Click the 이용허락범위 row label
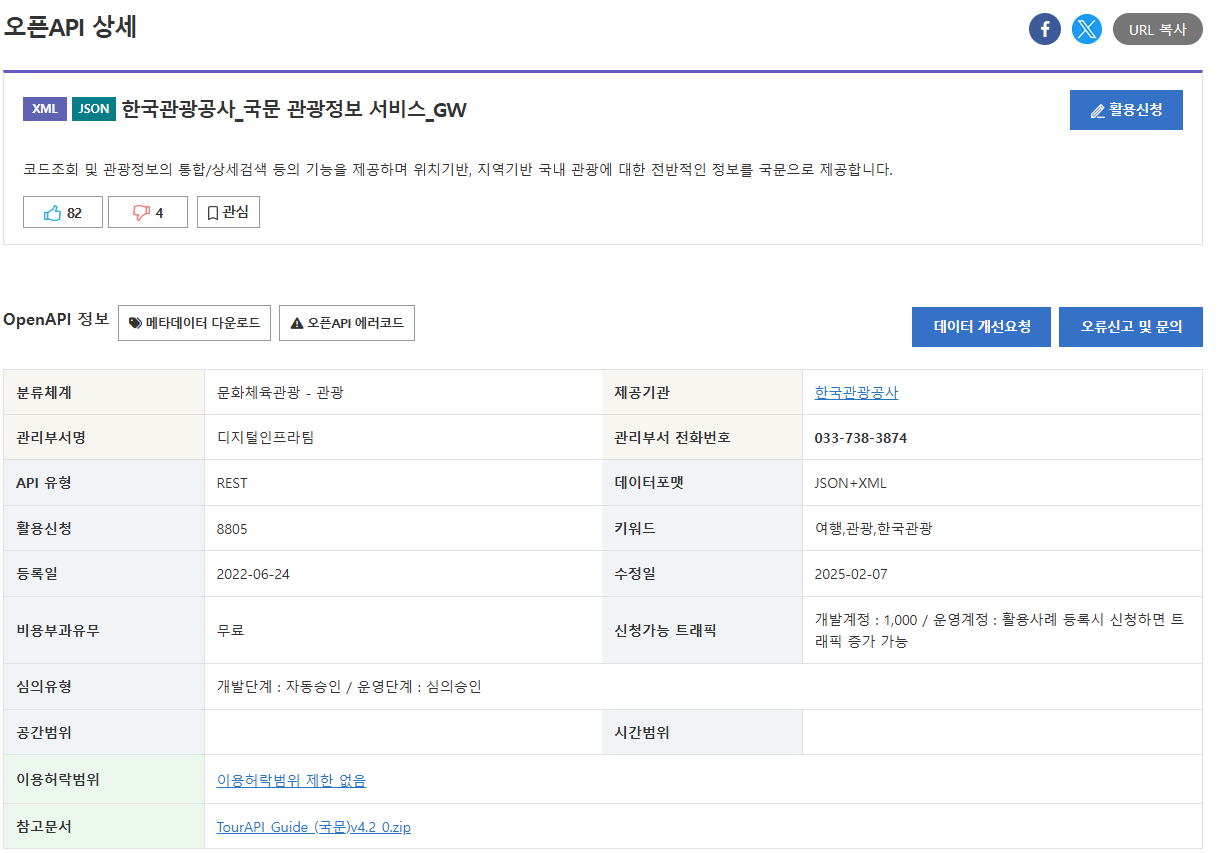This screenshot has height=853, width=1220. (x=58, y=780)
